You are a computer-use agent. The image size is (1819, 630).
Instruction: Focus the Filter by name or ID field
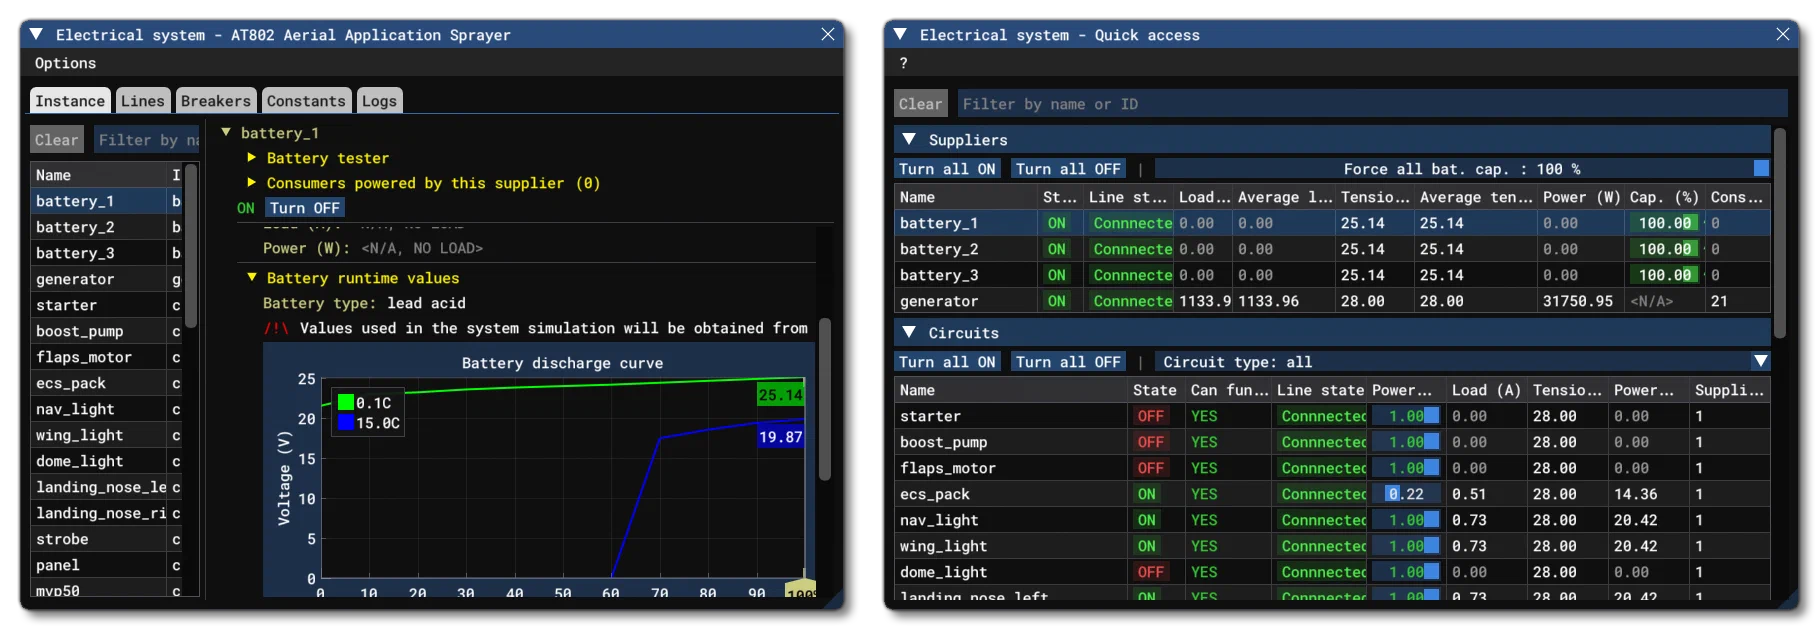click(1372, 104)
